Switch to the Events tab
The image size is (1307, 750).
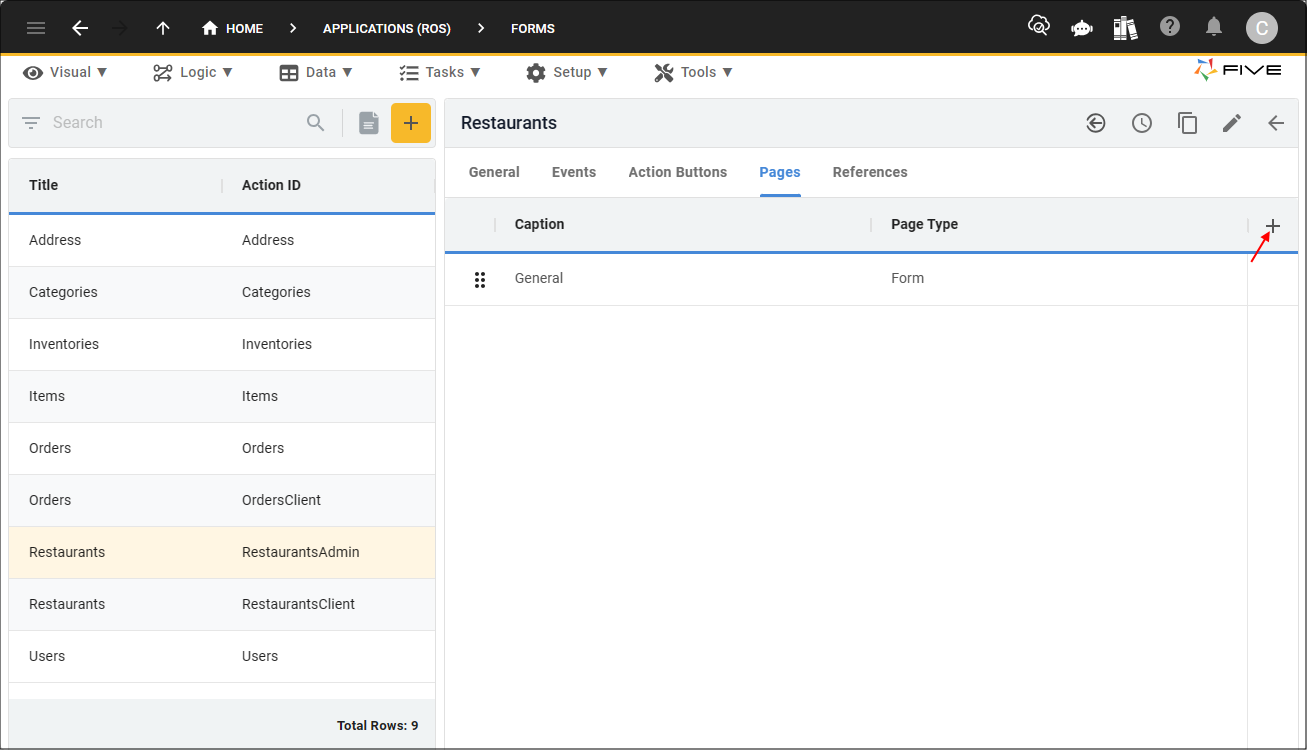click(x=574, y=172)
